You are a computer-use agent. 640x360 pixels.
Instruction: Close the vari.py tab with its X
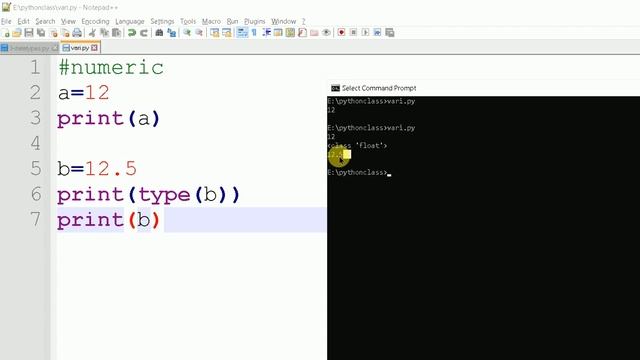(x=94, y=48)
